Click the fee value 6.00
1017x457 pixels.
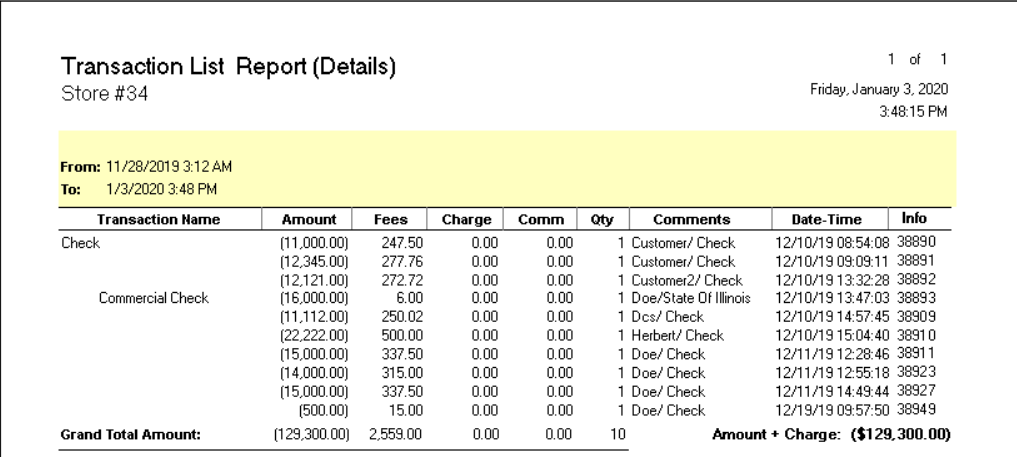pyautogui.click(x=409, y=298)
